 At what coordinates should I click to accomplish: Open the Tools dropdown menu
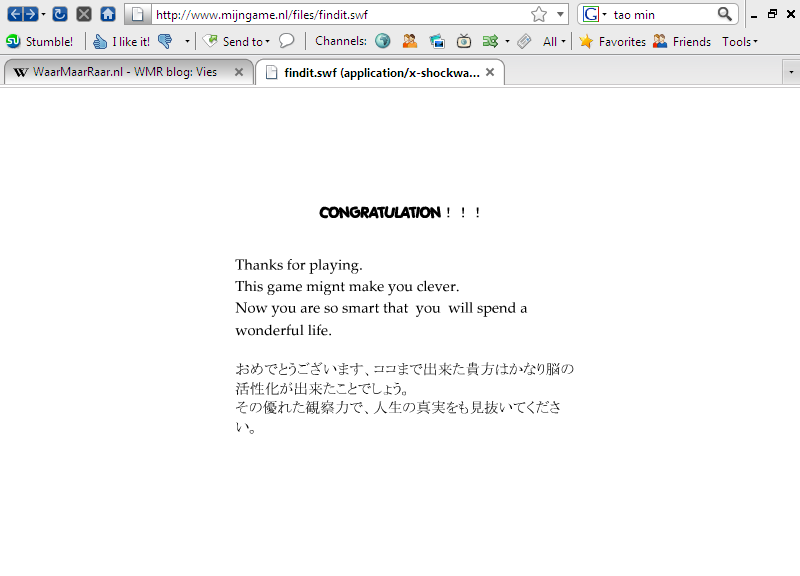point(739,41)
